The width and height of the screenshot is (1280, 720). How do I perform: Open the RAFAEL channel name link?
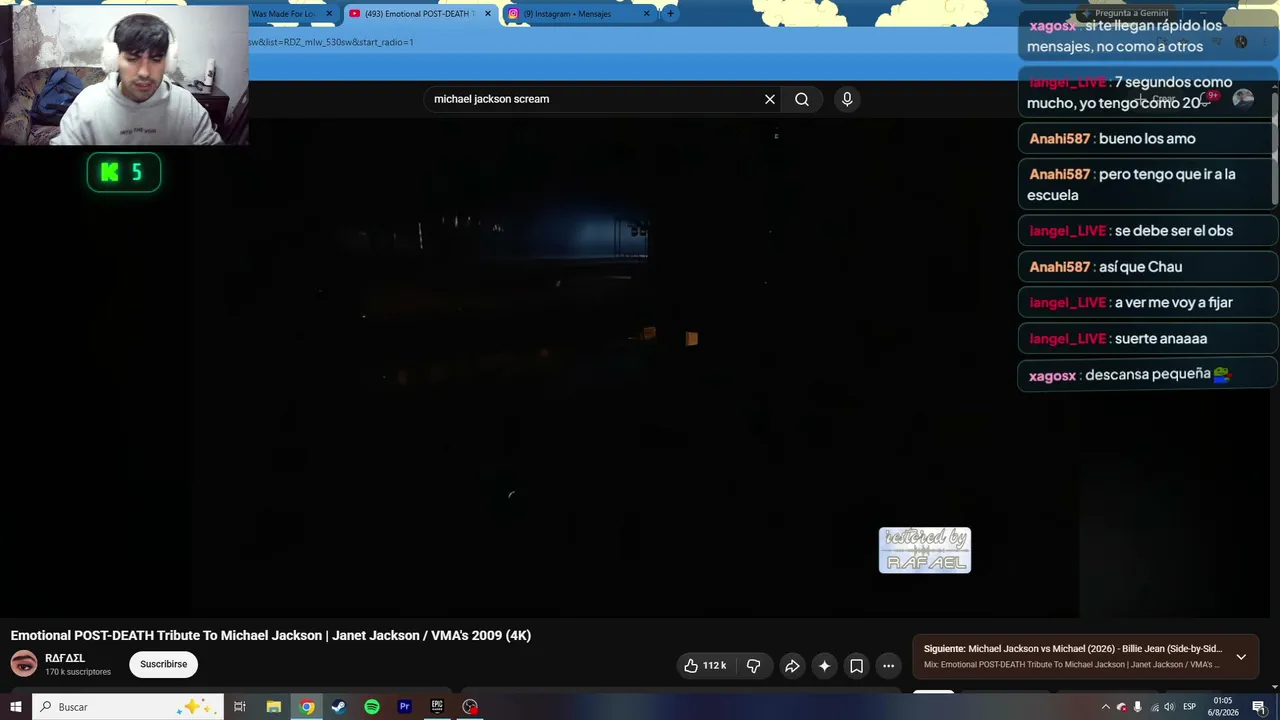[x=65, y=658]
